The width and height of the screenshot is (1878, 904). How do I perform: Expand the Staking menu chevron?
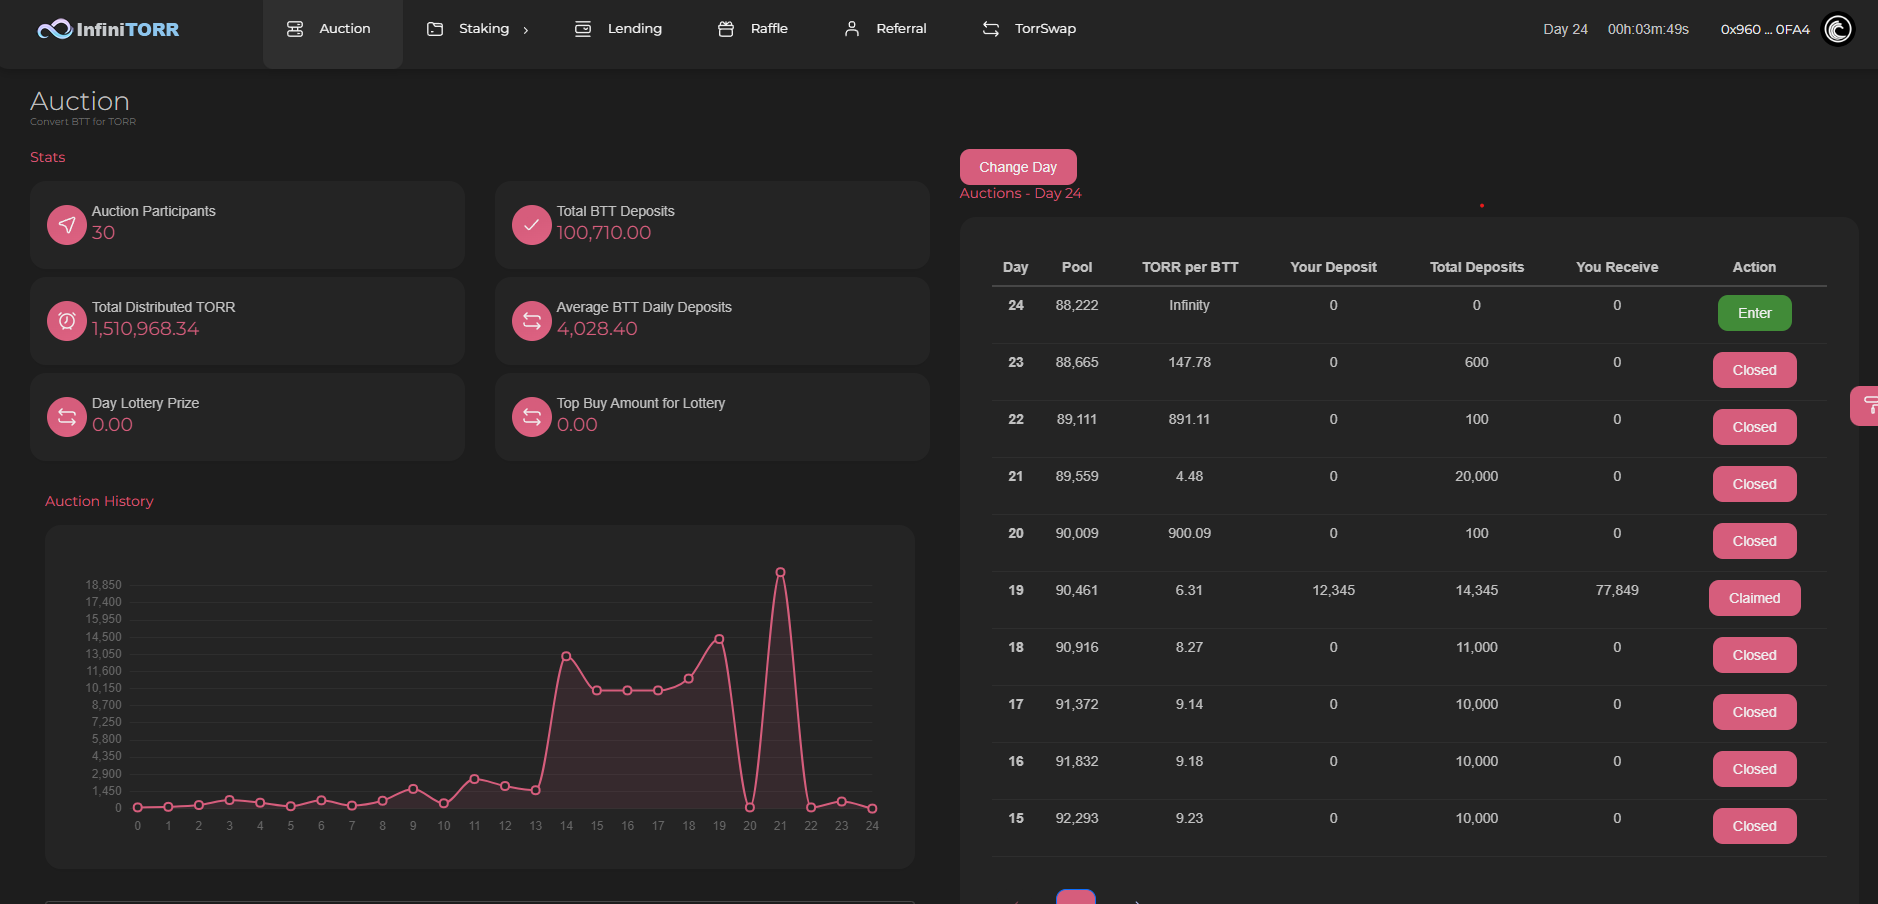[x=526, y=30]
